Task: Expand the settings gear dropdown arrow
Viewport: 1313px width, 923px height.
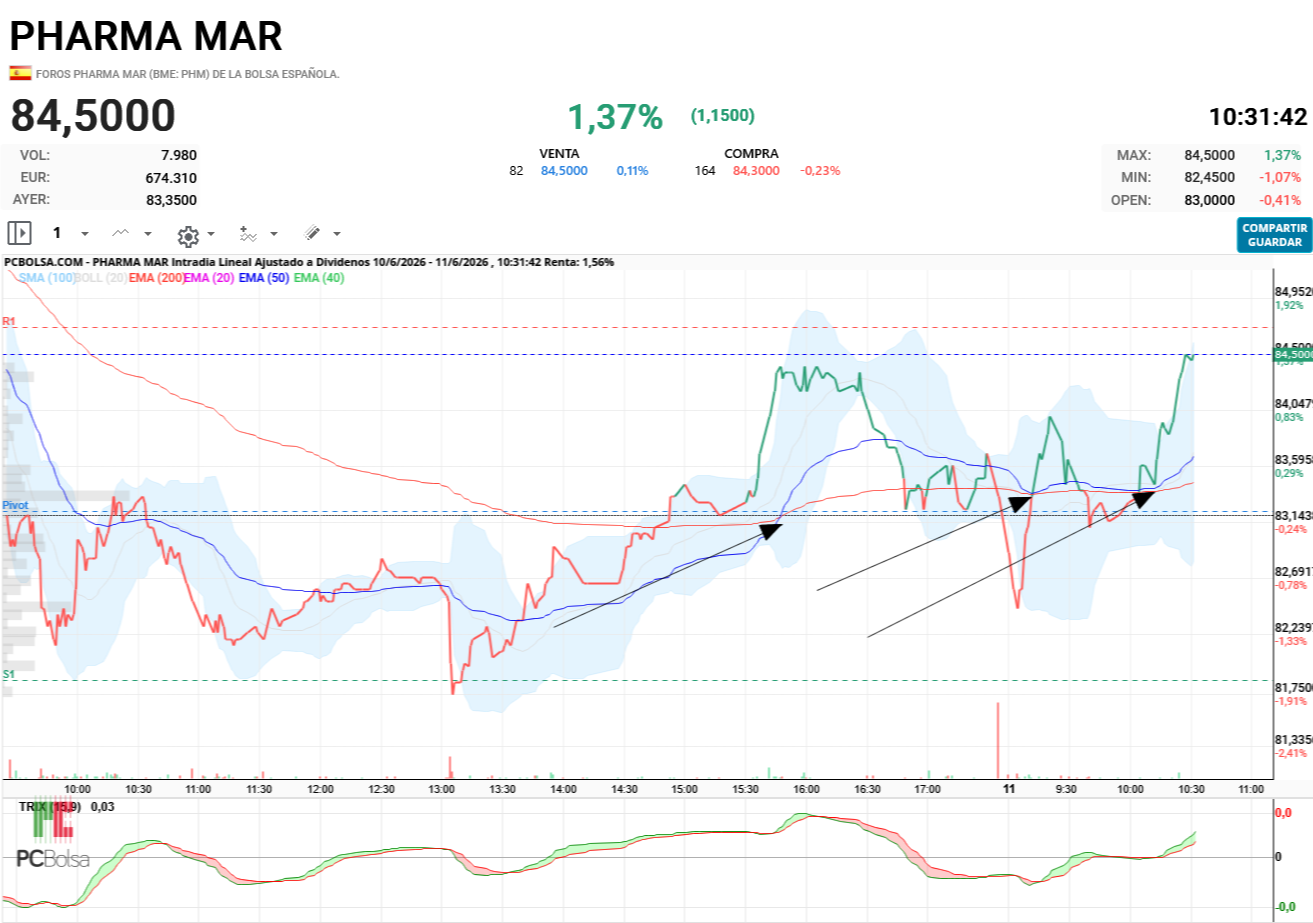Action: [211, 234]
